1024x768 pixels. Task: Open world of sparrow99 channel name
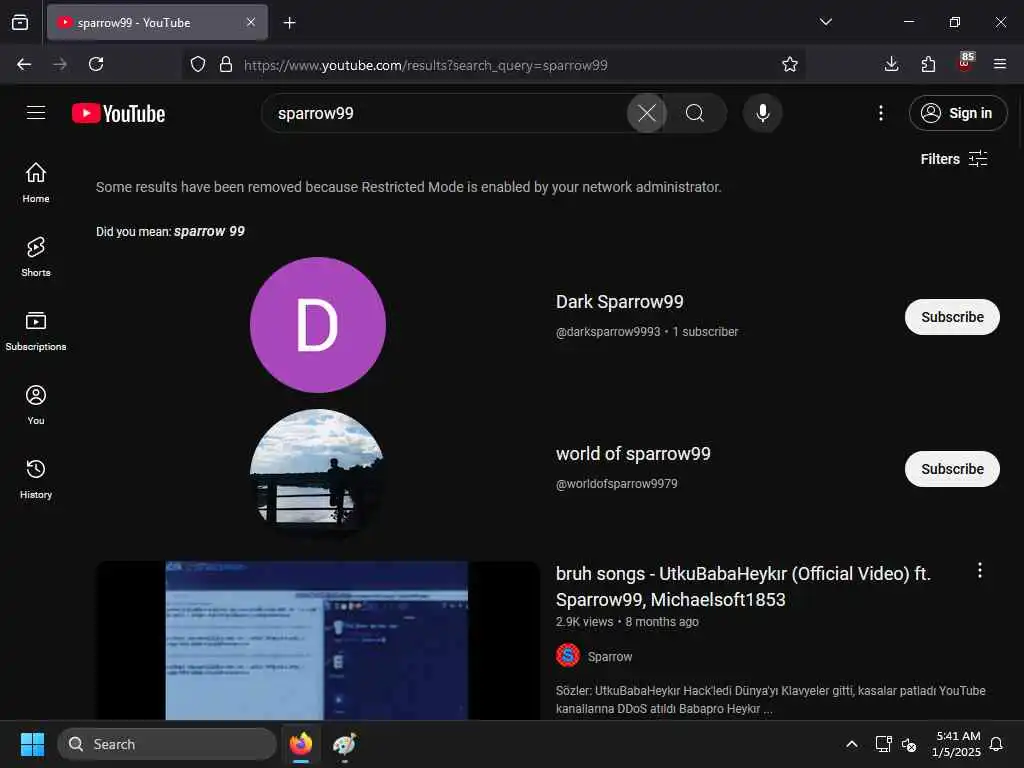point(633,454)
